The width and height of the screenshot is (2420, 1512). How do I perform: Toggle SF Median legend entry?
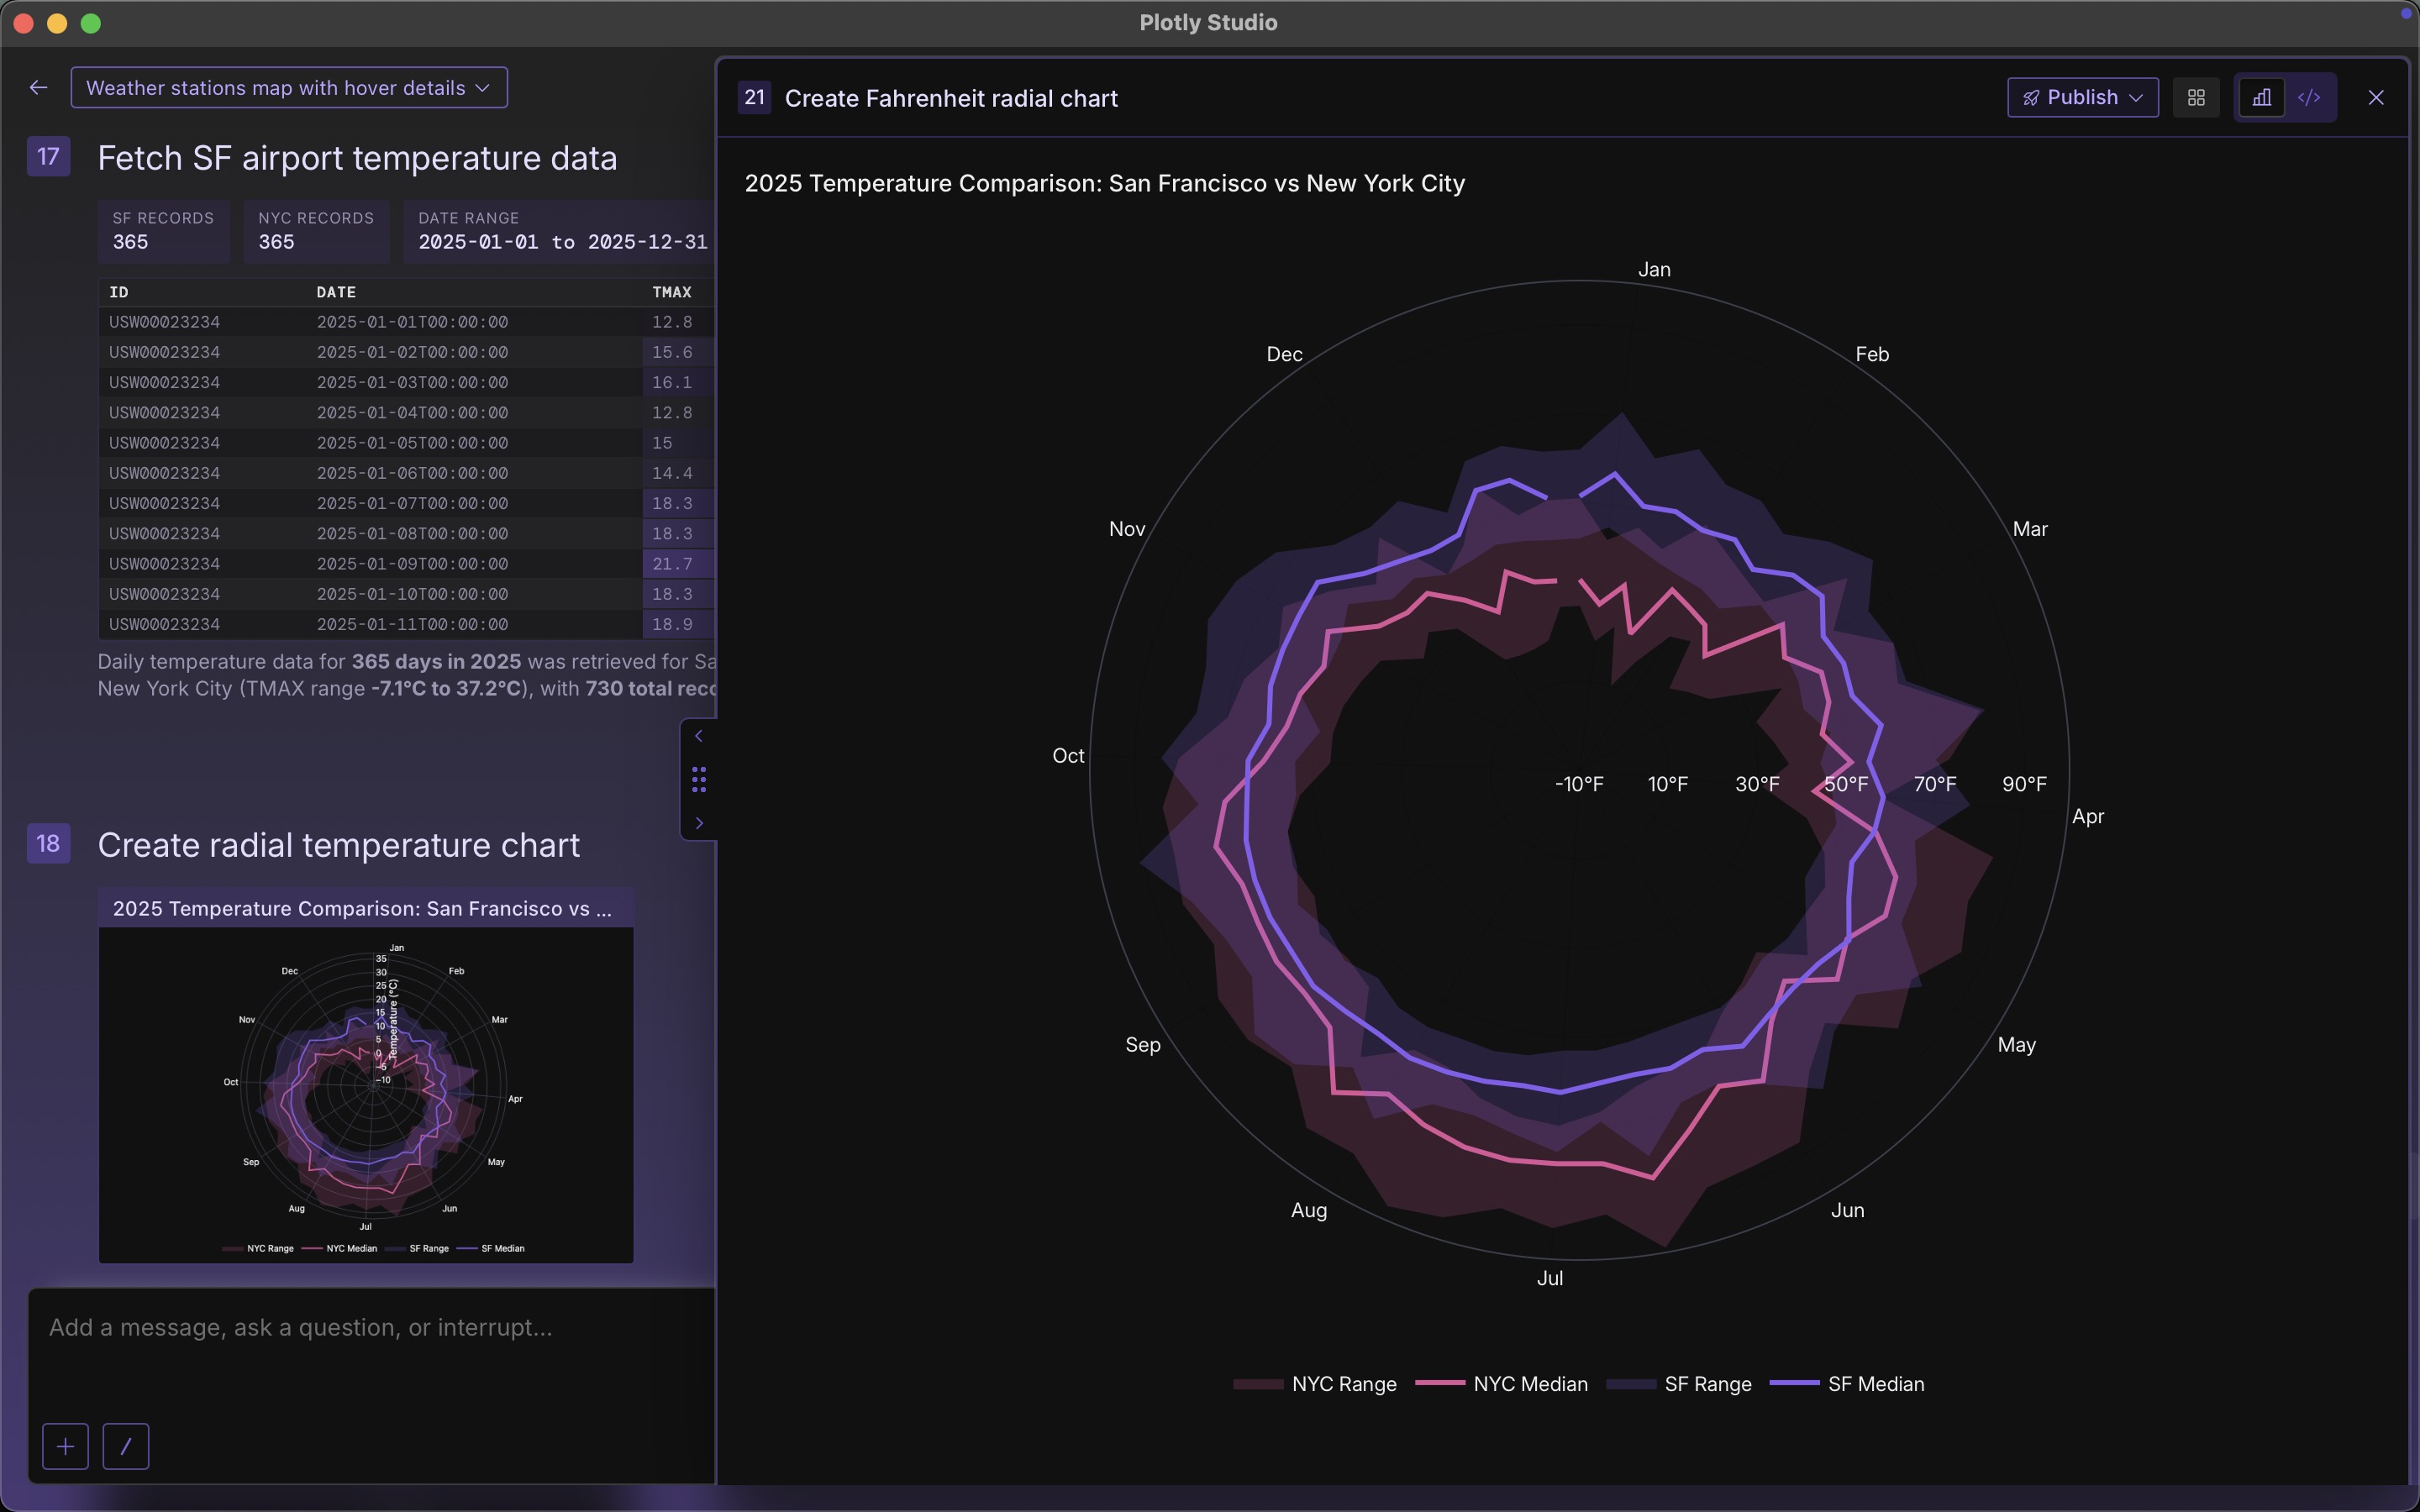[1847, 1384]
